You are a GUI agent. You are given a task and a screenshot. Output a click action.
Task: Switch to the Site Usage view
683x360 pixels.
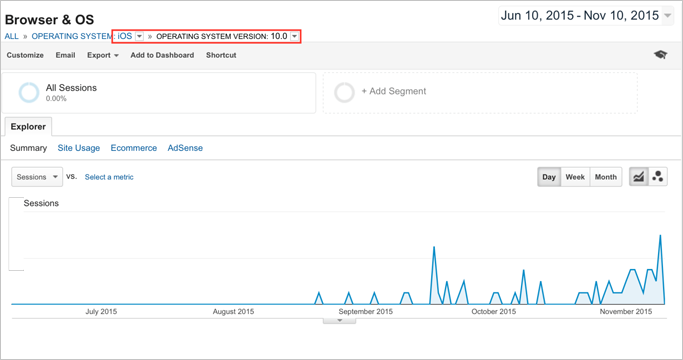79,148
